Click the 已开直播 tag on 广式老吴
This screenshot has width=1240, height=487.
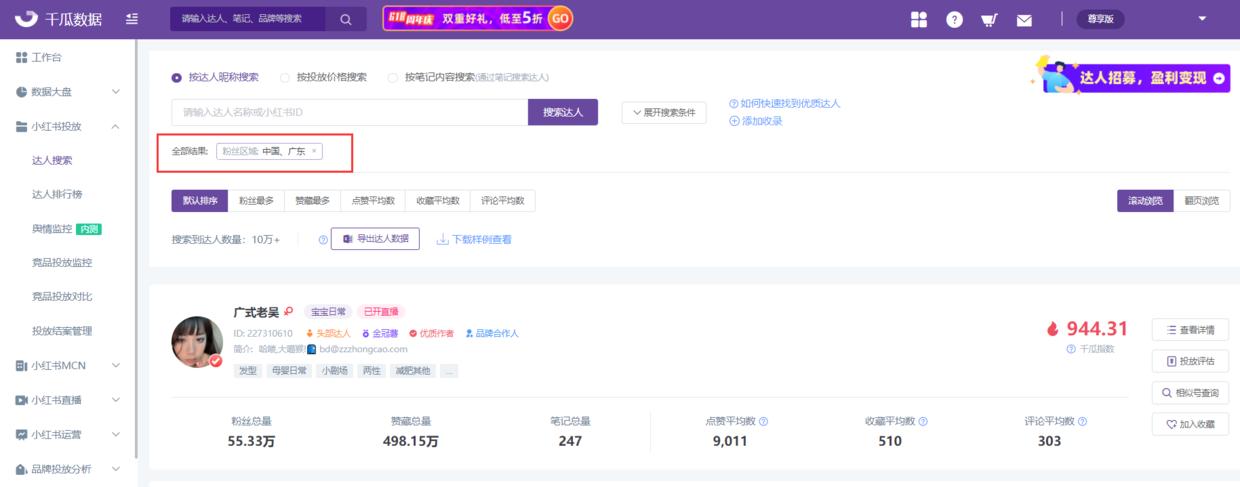[380, 312]
